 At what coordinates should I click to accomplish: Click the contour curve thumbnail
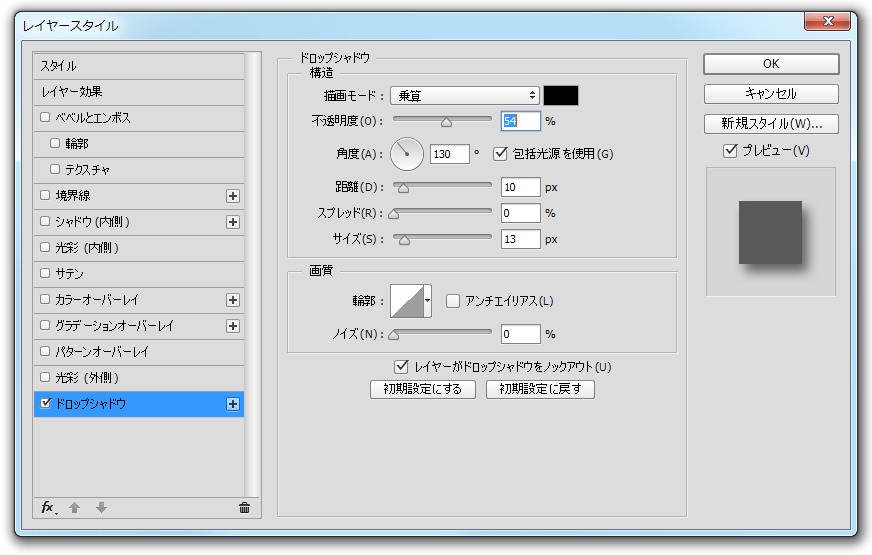[407, 301]
